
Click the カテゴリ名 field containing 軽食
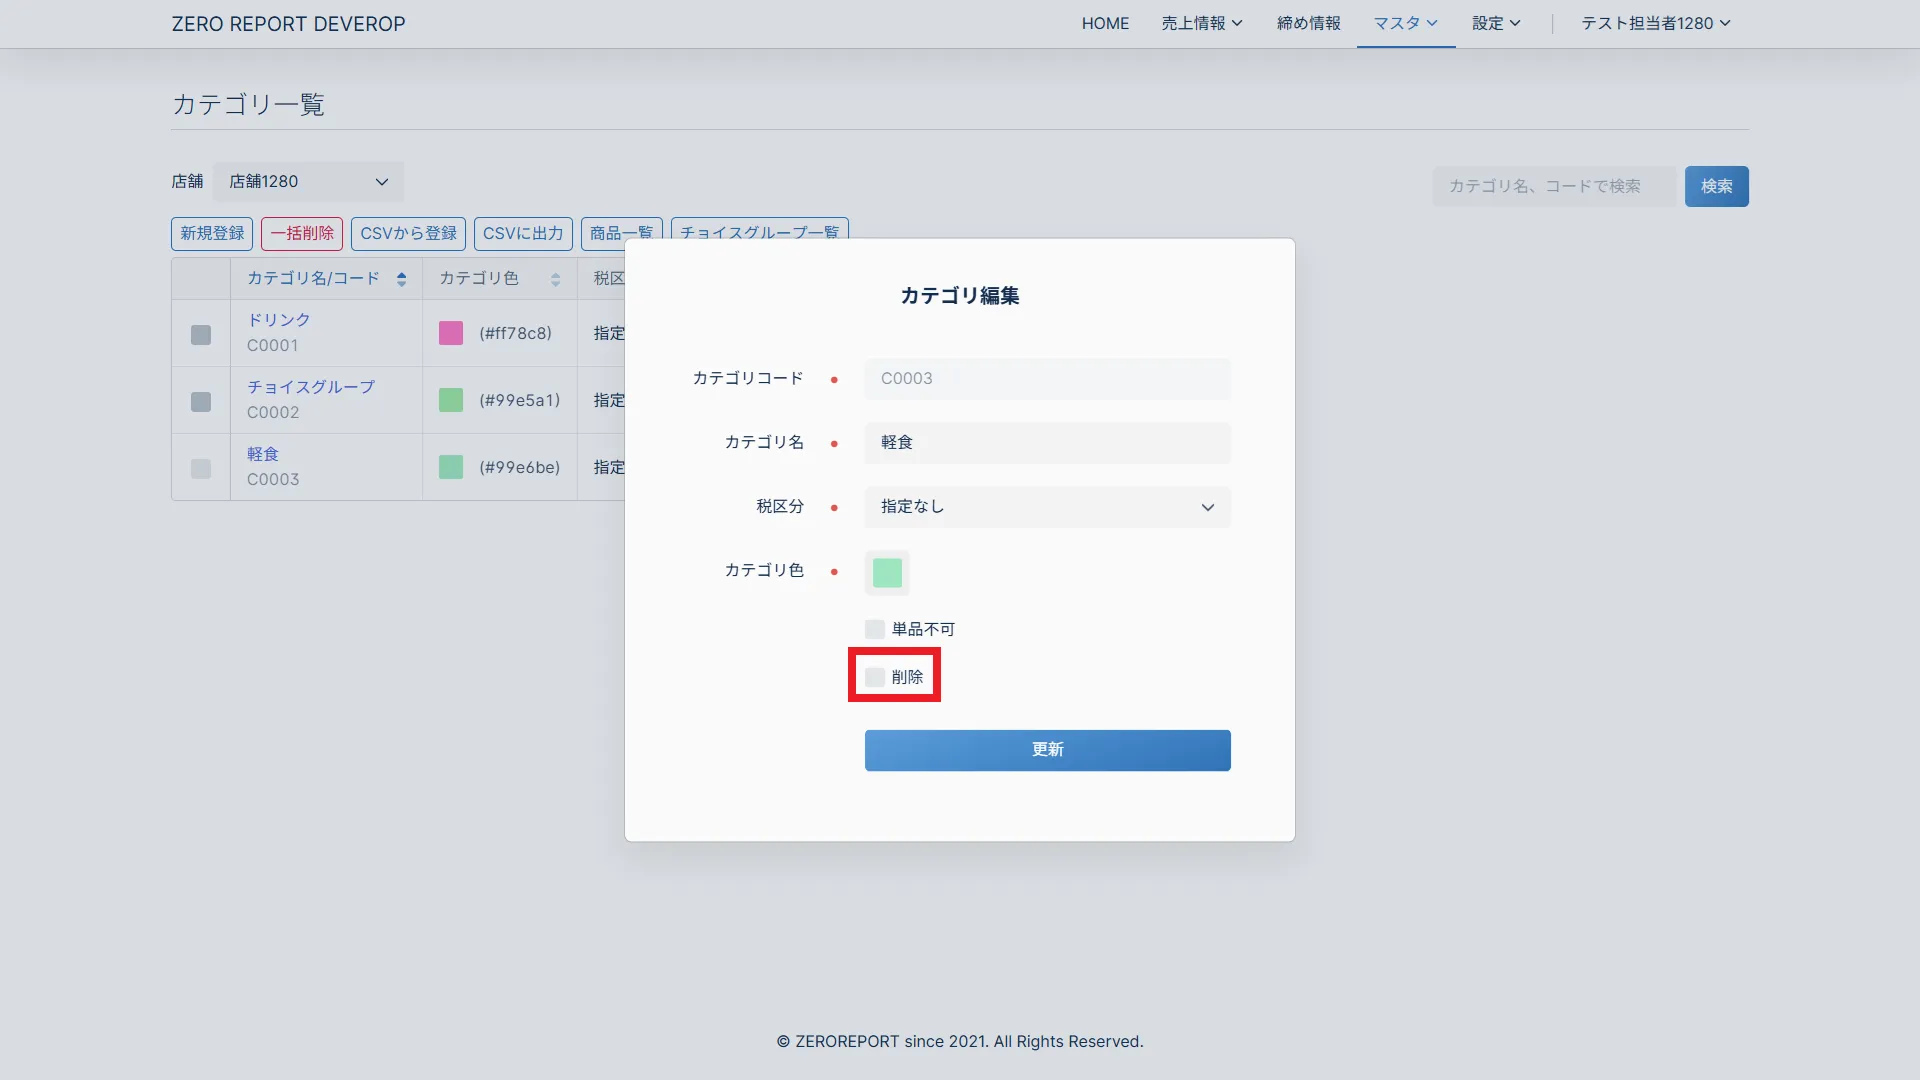[1047, 443]
